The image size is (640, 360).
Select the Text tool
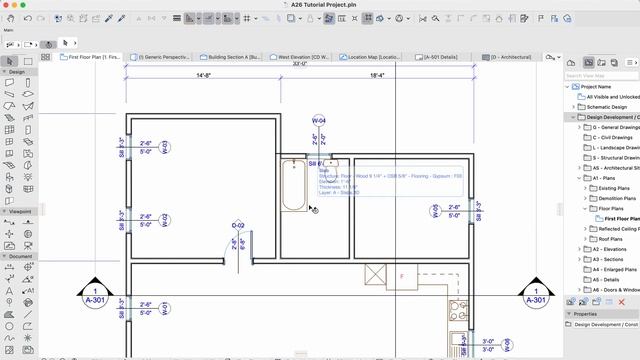[x=9, y=291]
